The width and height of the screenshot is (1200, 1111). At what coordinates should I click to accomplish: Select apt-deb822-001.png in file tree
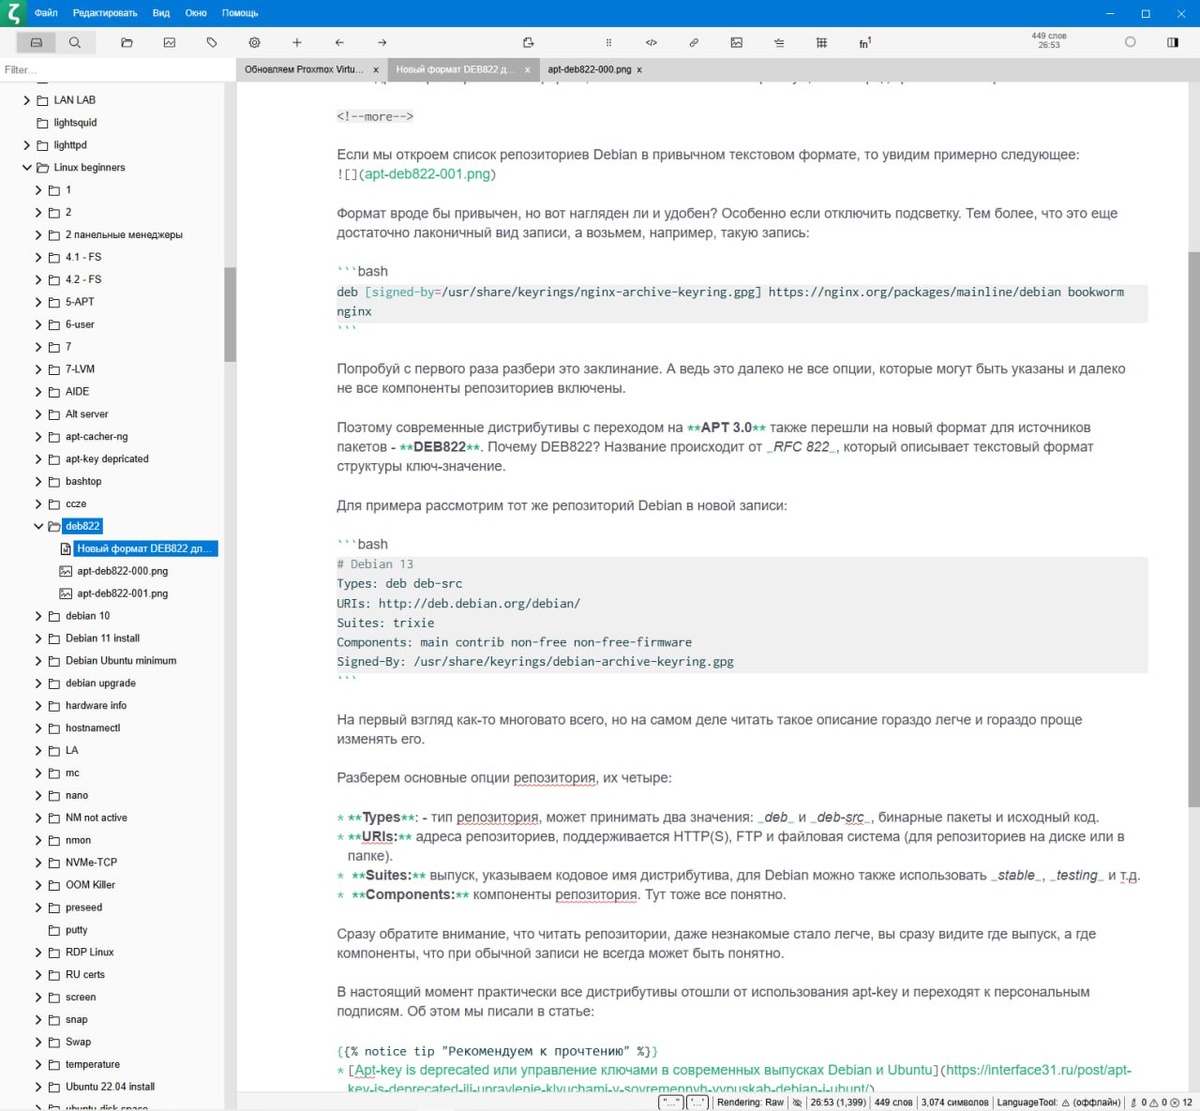pos(122,593)
